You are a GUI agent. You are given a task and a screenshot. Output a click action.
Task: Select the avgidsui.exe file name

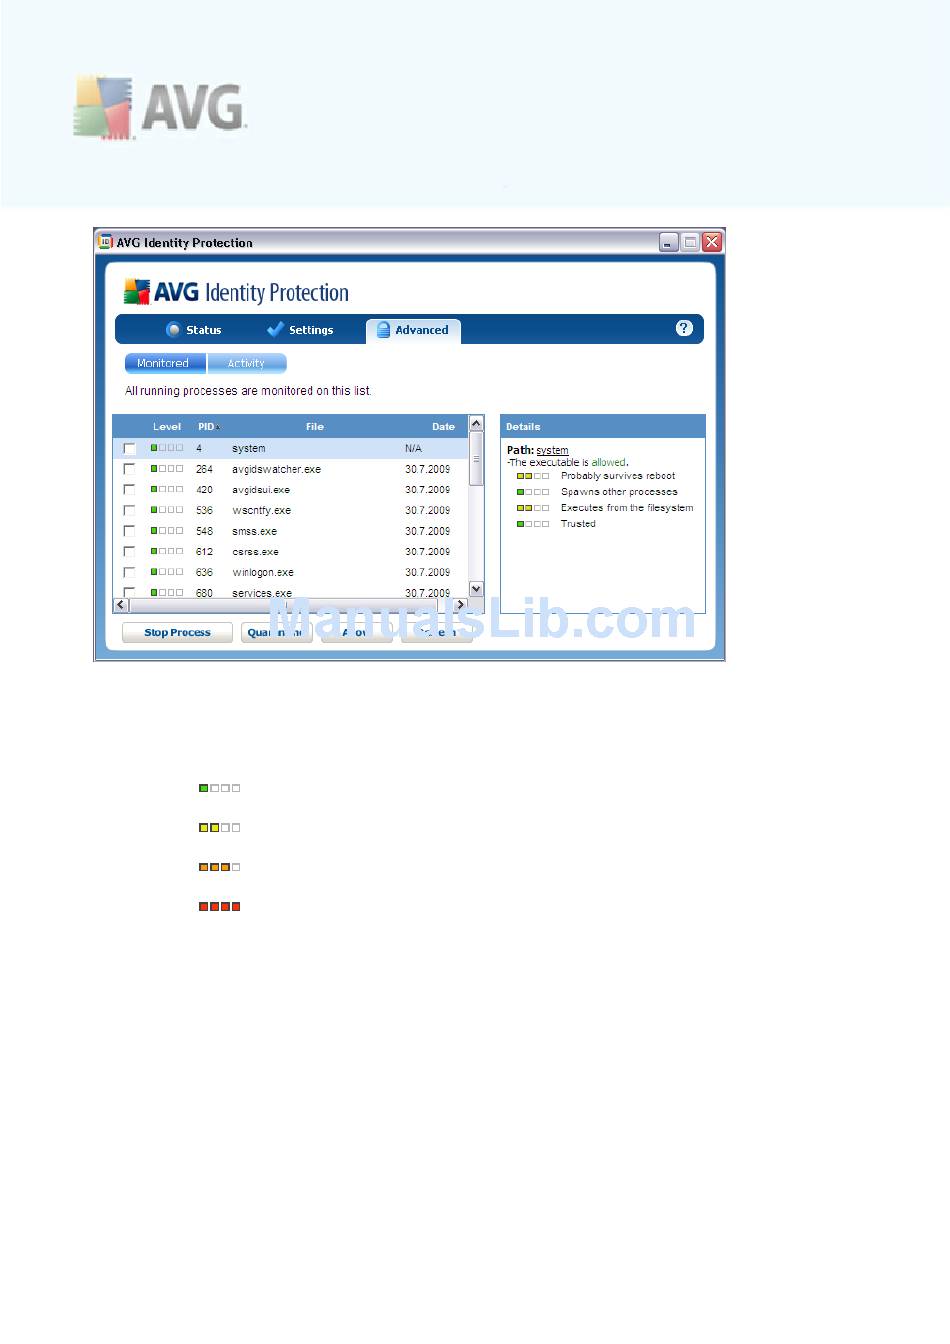261,490
